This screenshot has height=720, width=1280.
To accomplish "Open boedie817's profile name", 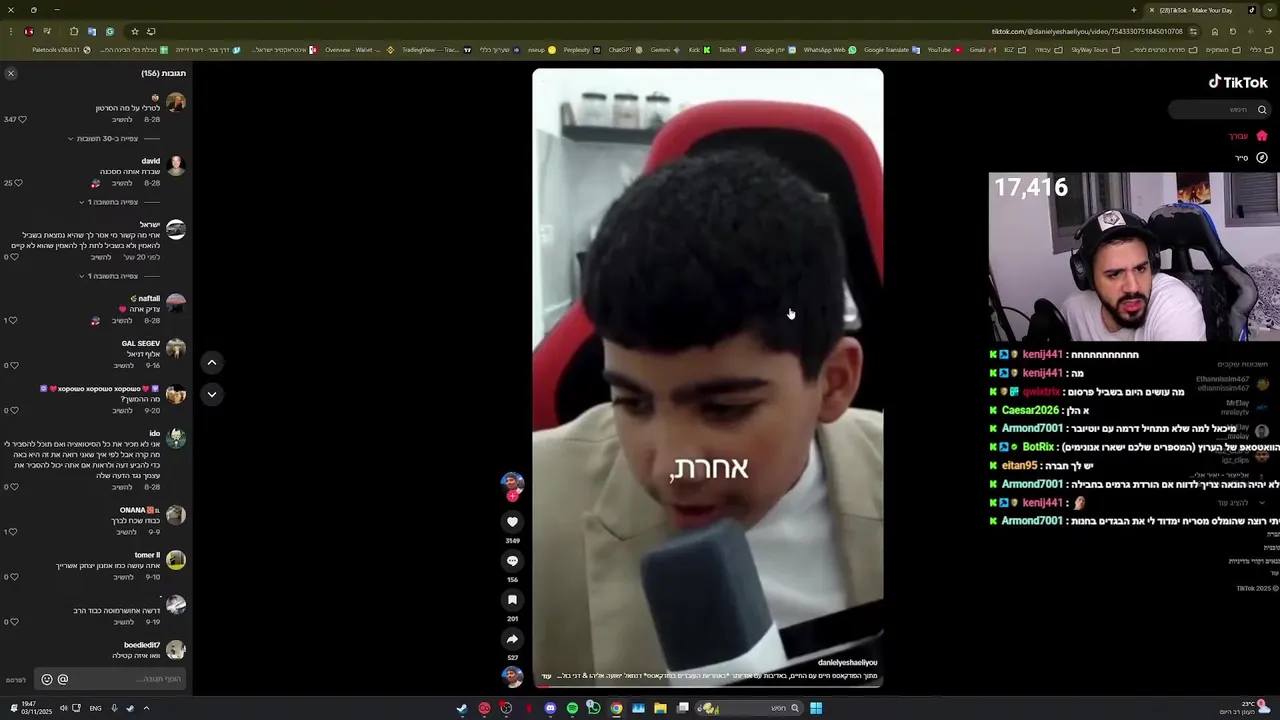I will [142, 645].
